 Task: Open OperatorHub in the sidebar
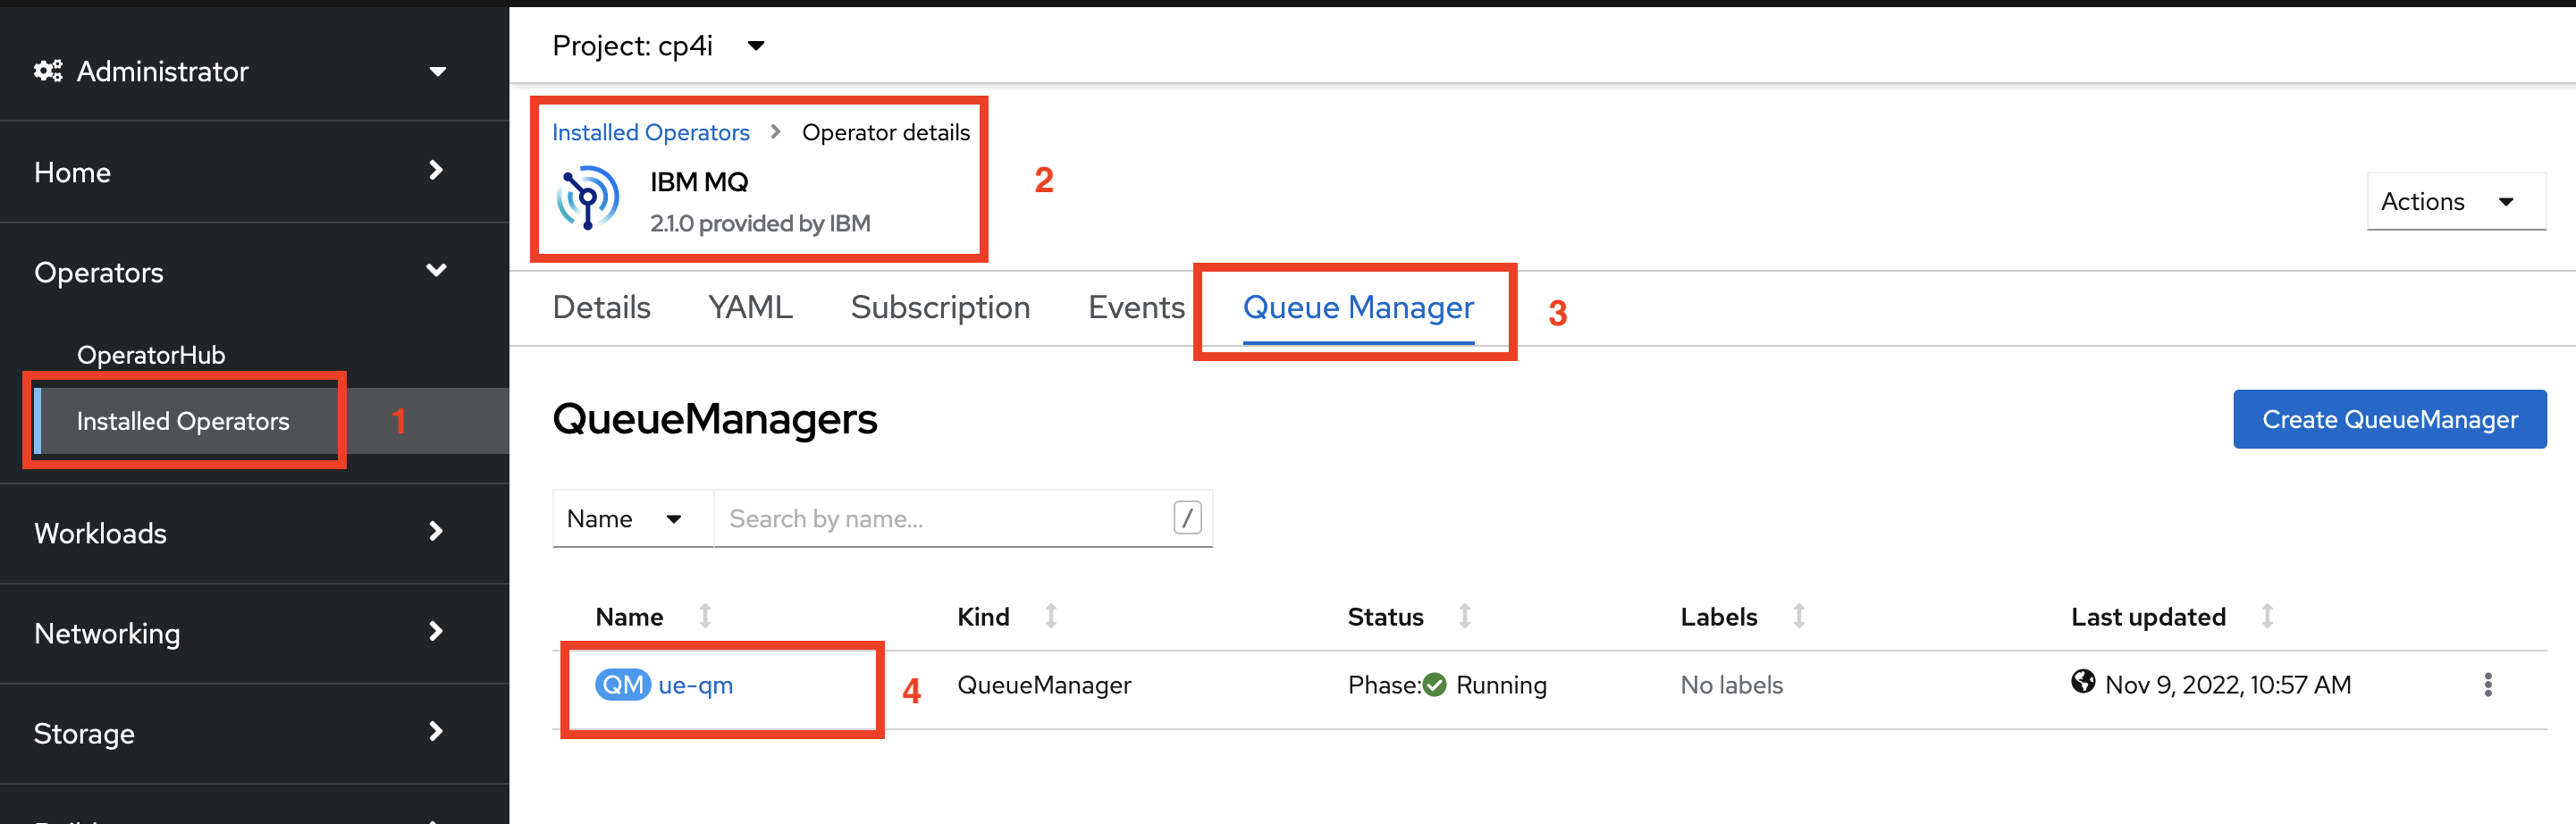[151, 355]
